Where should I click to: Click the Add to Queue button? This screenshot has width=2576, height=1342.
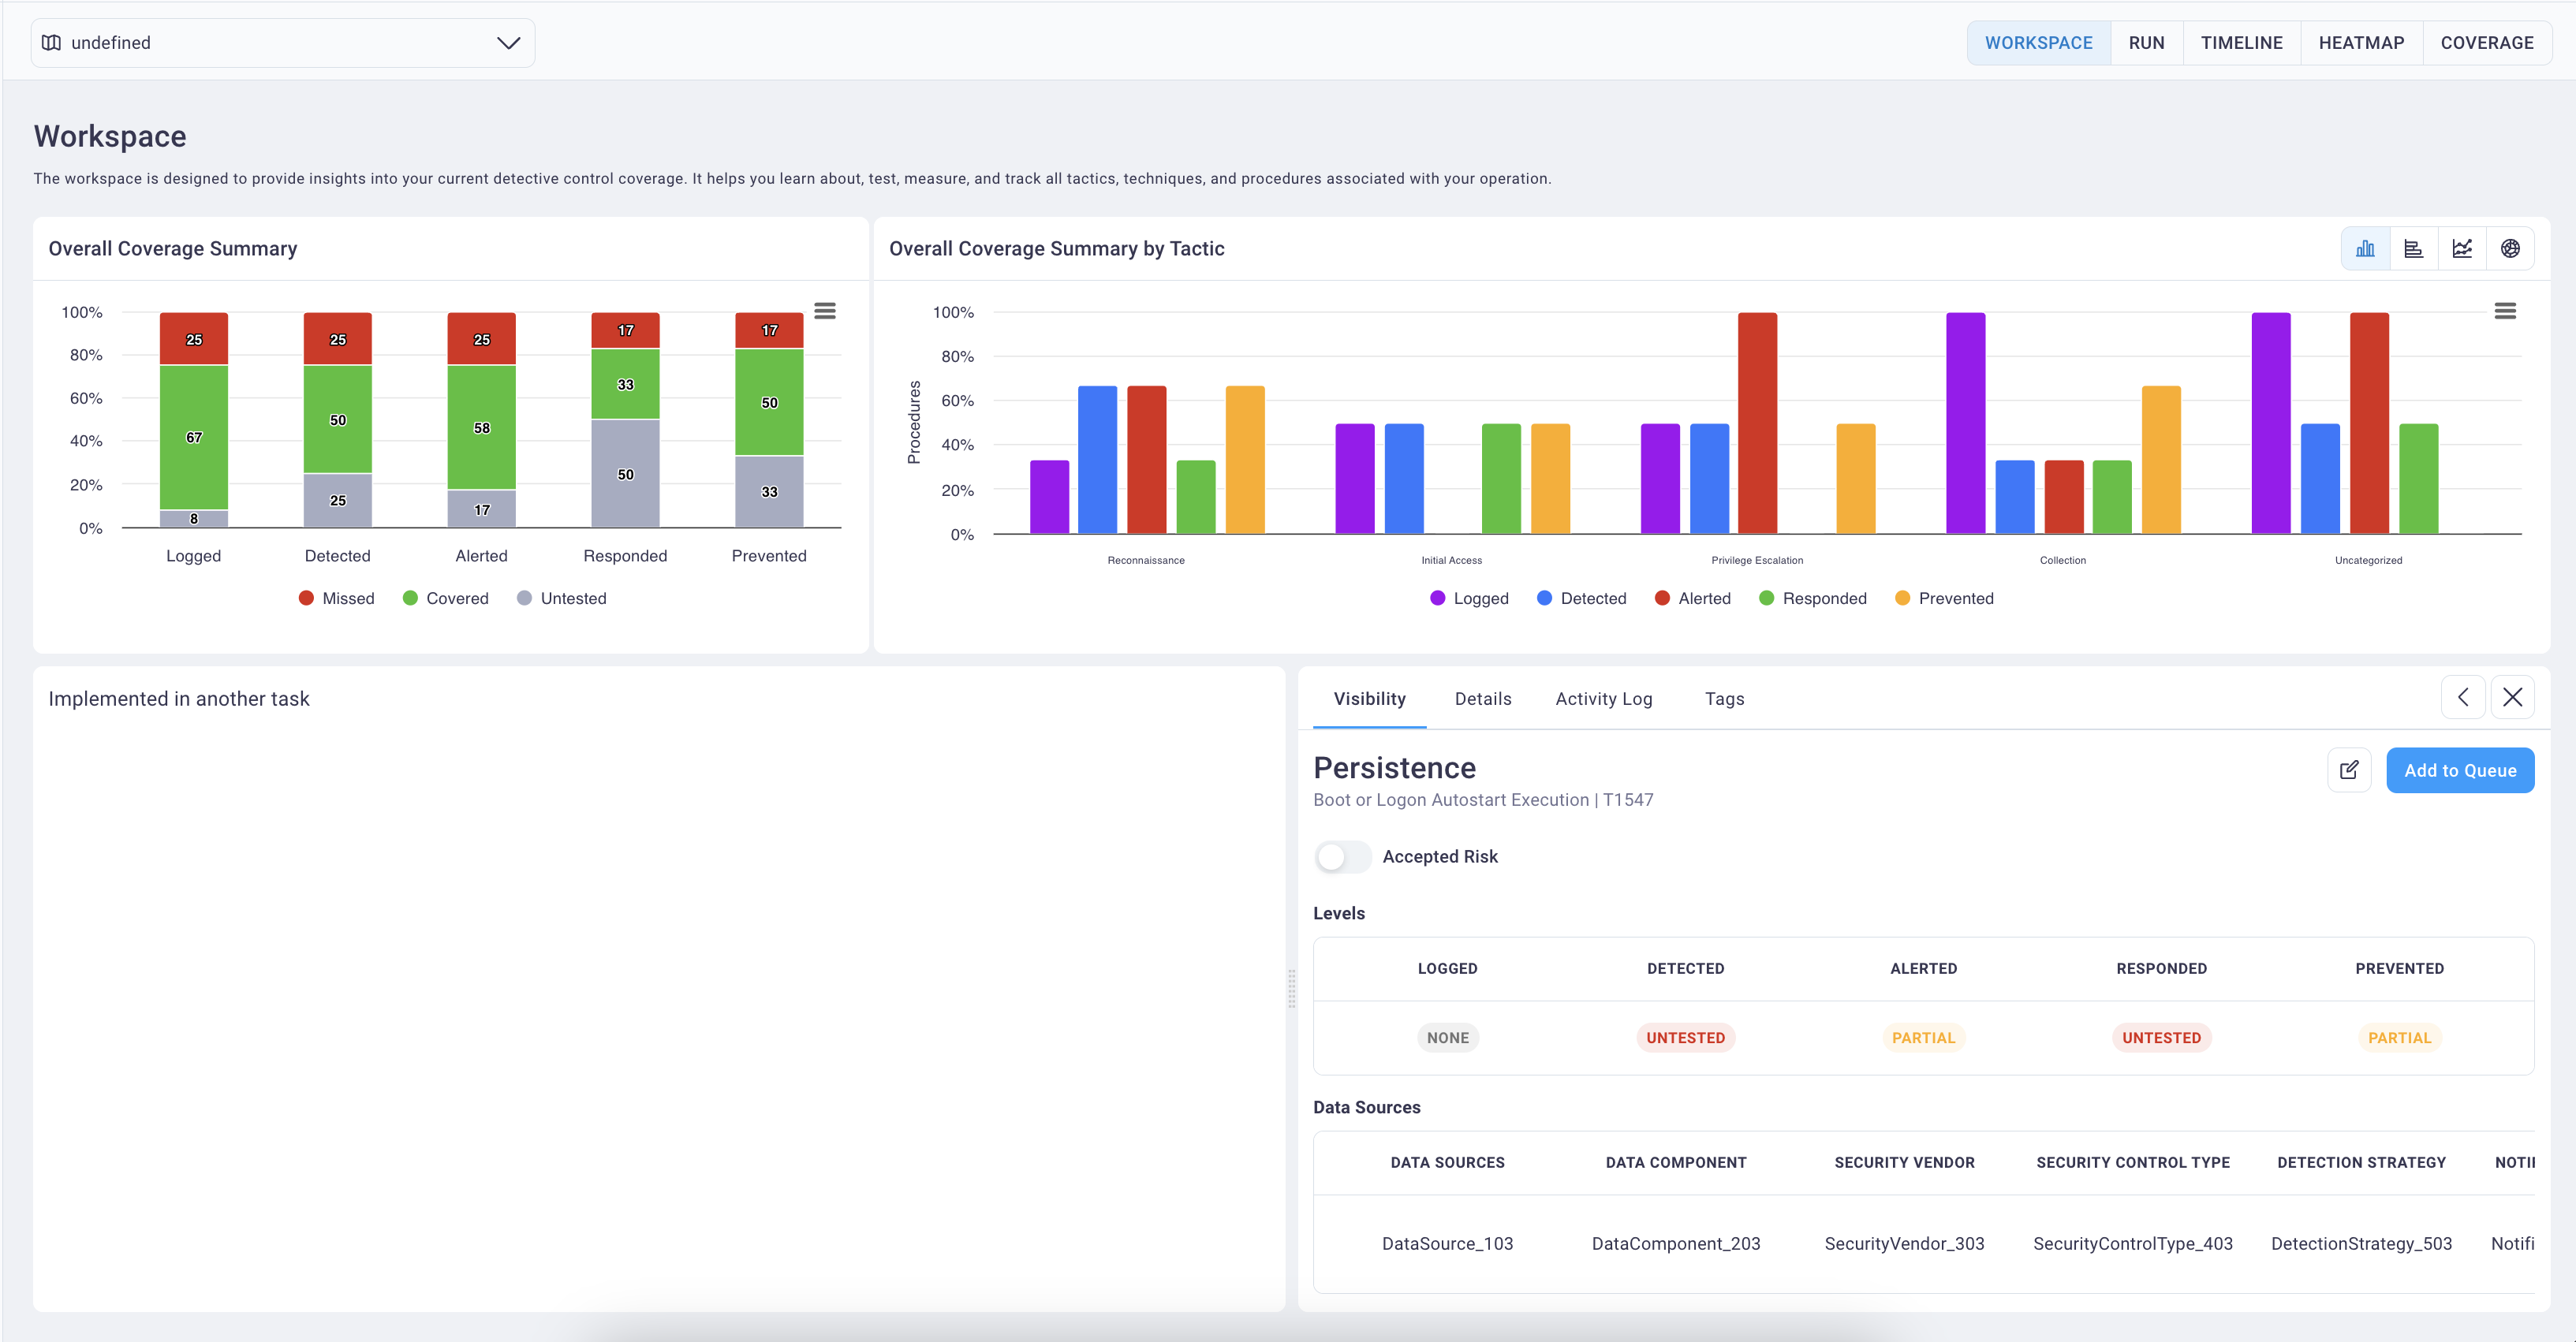(2460, 770)
